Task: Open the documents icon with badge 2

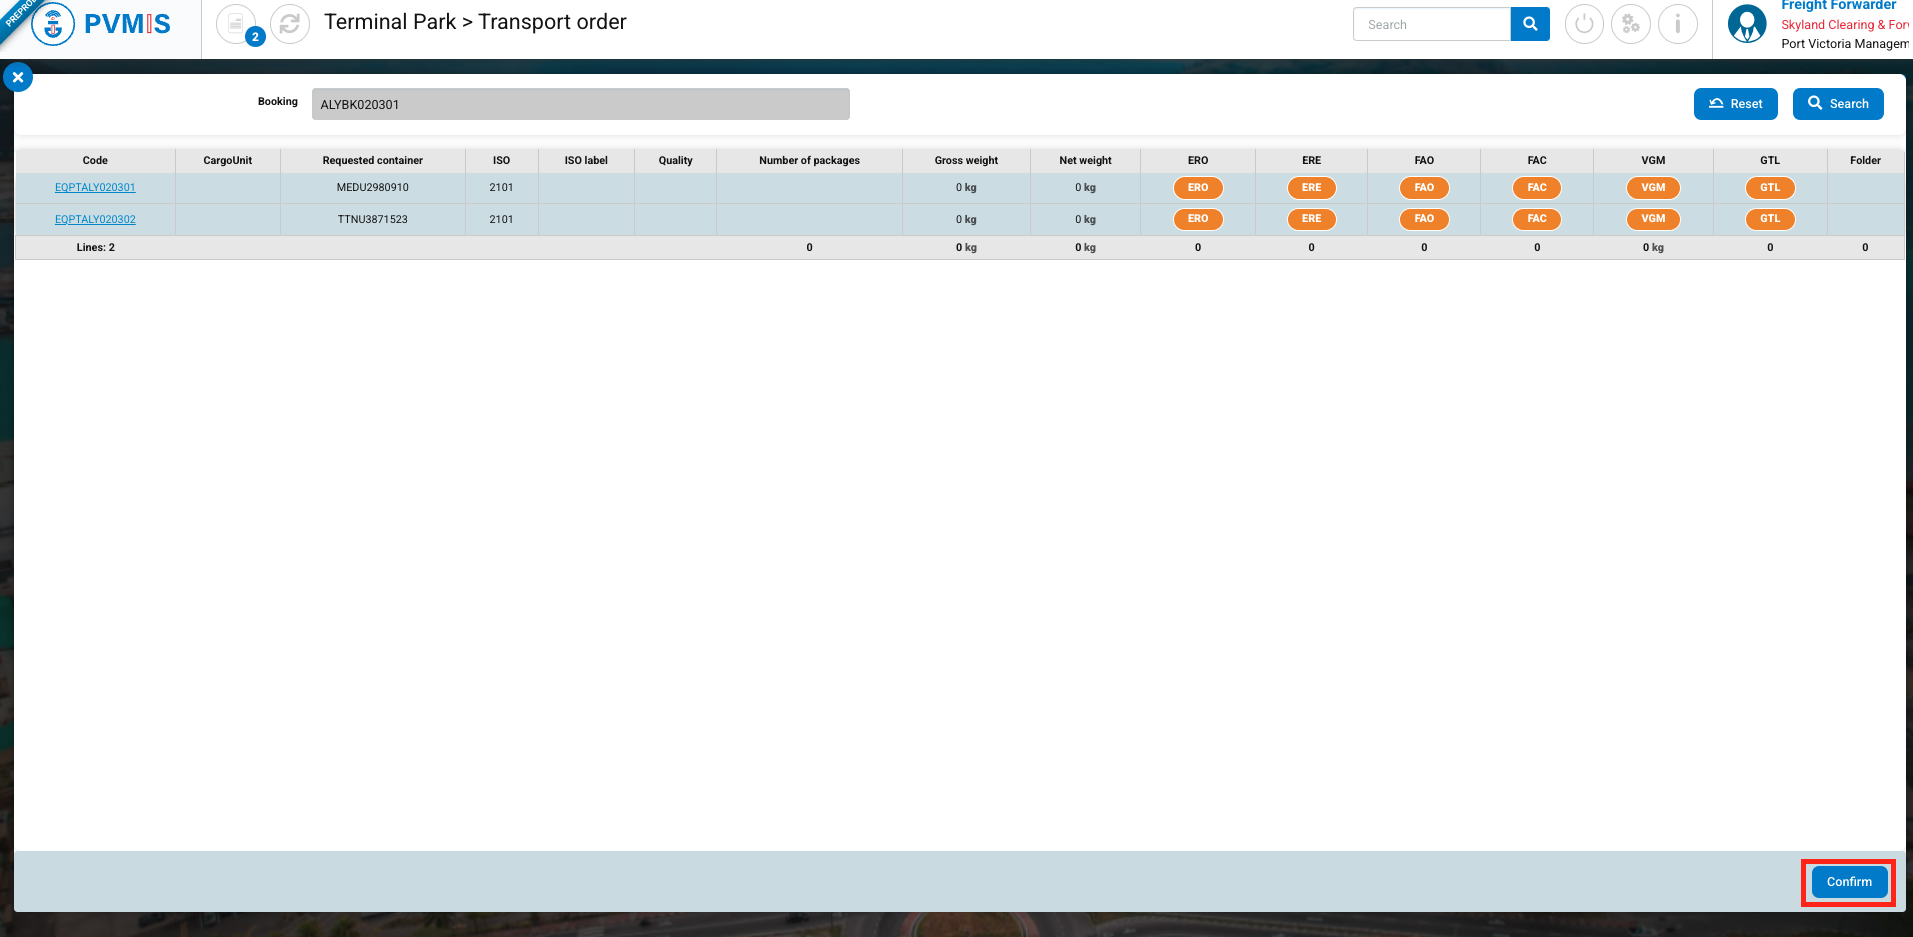Action: 237,24
